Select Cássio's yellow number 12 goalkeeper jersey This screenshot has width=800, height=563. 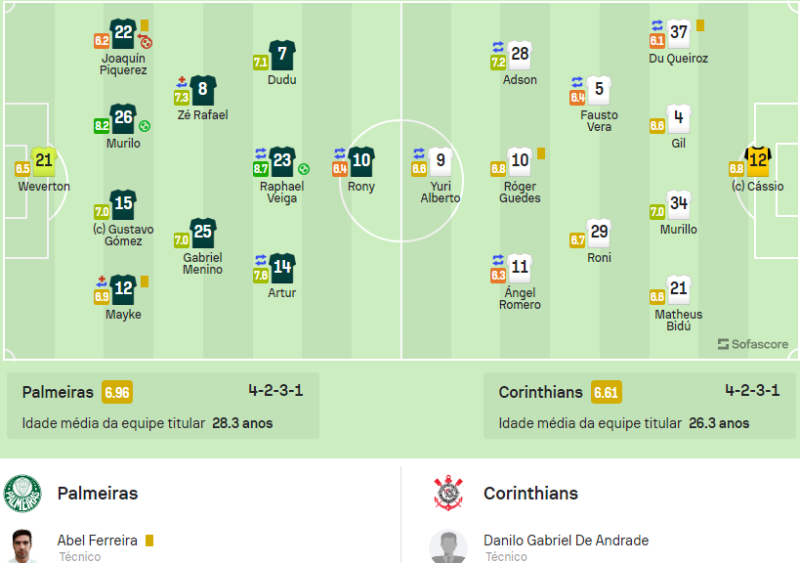tap(758, 160)
